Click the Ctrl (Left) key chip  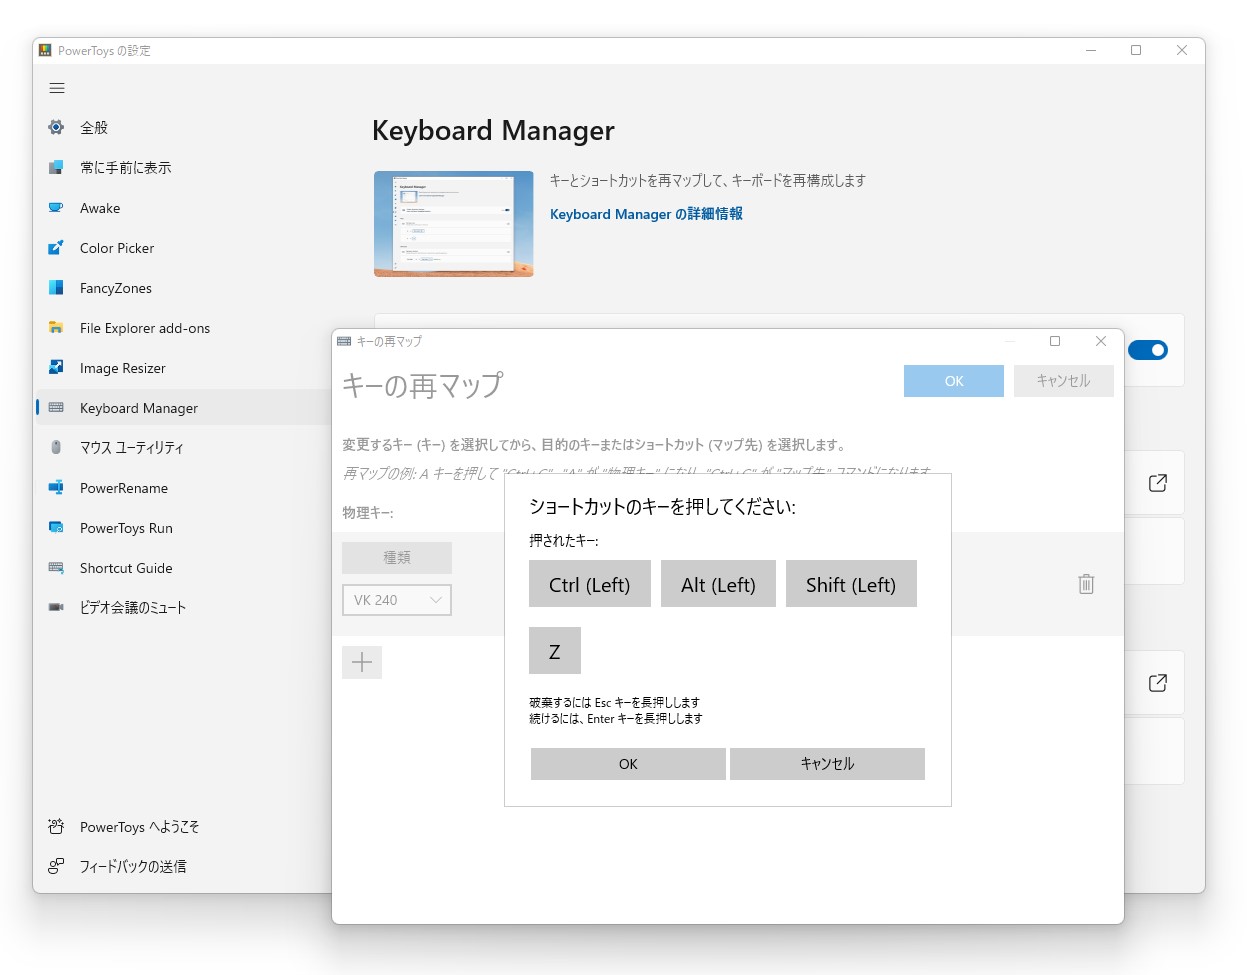click(x=589, y=583)
